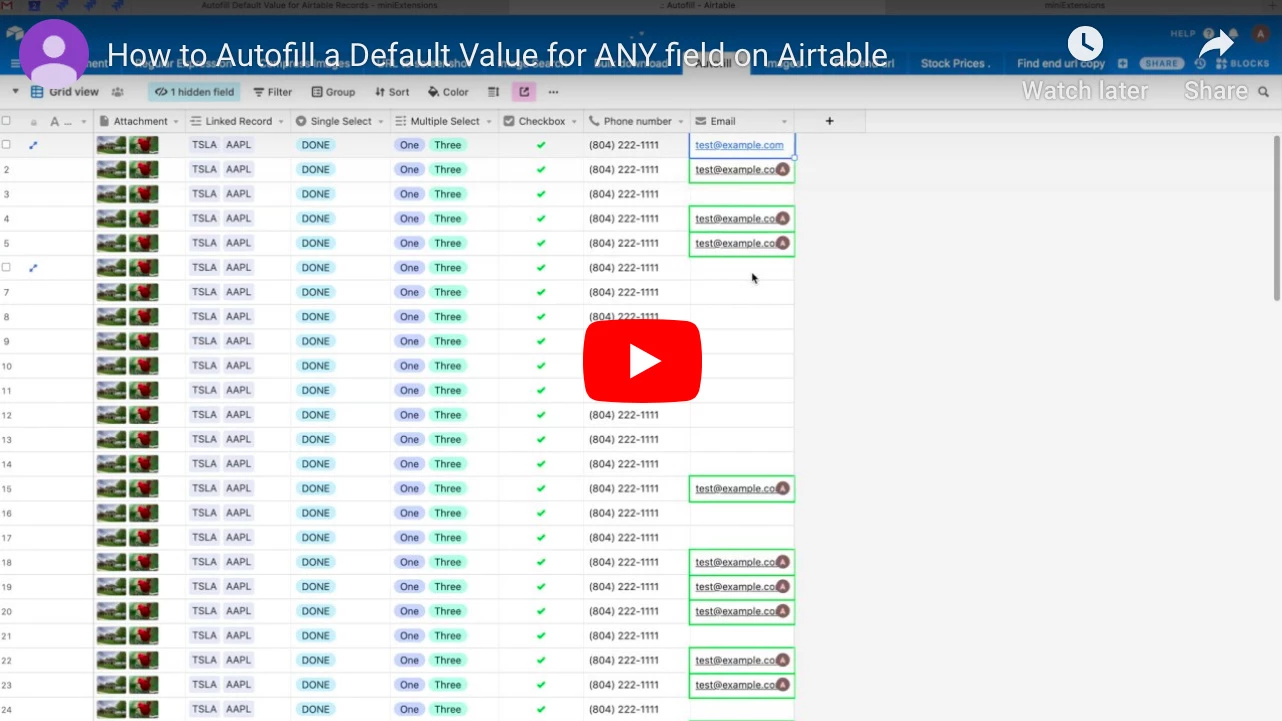
Task: Open the Linked Record column dropdown arrow
Action: 280,122
